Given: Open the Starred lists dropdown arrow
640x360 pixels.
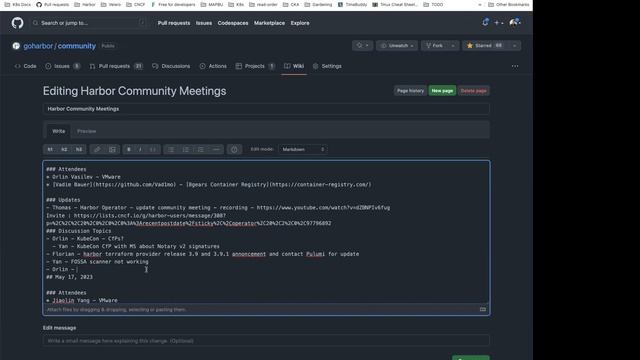Looking at the screenshot, I should 514,46.
